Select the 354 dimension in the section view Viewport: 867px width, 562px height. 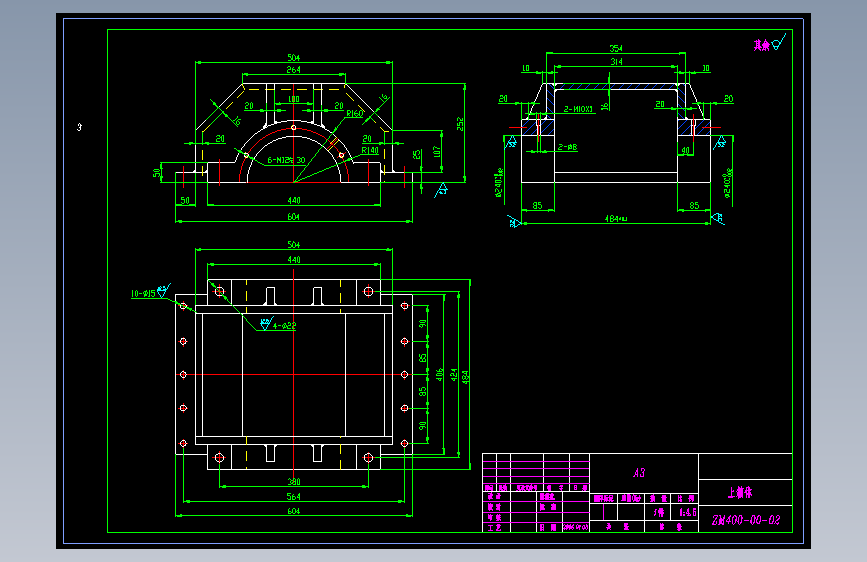click(616, 49)
